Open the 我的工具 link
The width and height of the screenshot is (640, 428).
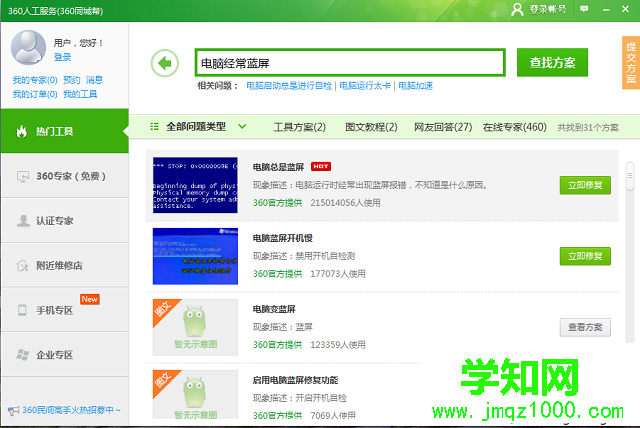(80, 94)
